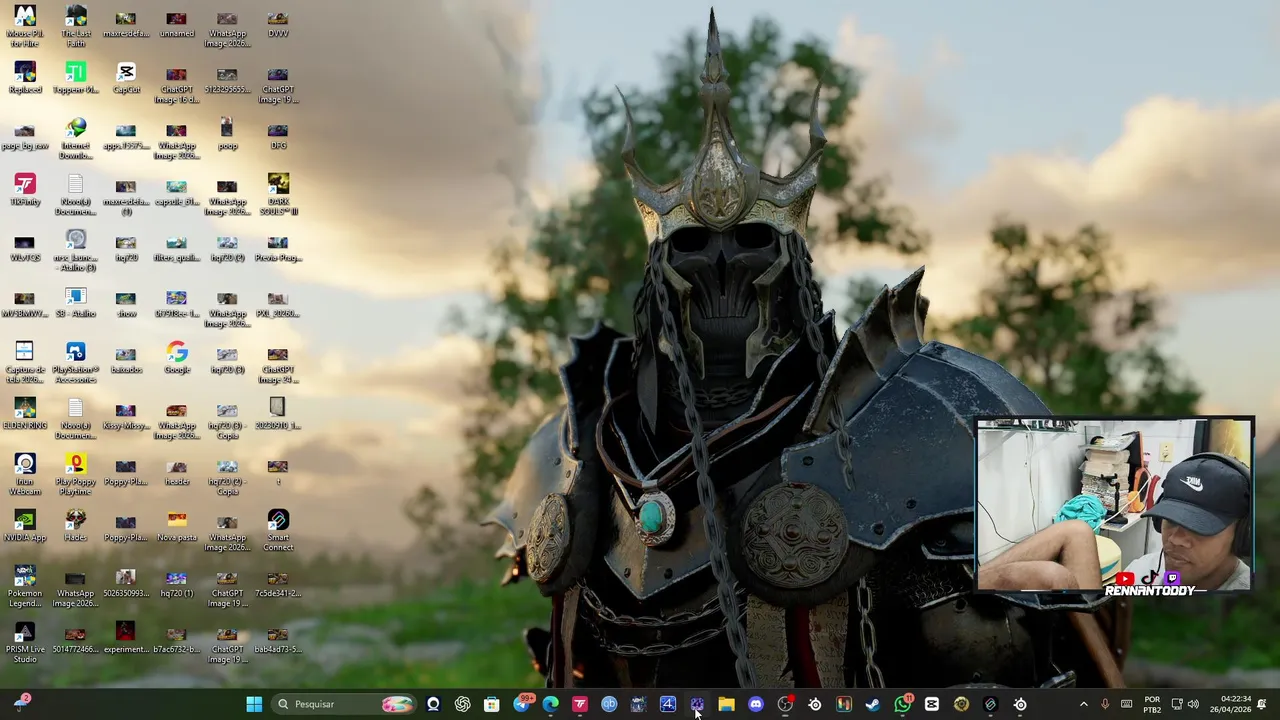This screenshot has height=720, width=1280.
Task: Select the Capture de tela 2026 file
Action: pos(25,363)
